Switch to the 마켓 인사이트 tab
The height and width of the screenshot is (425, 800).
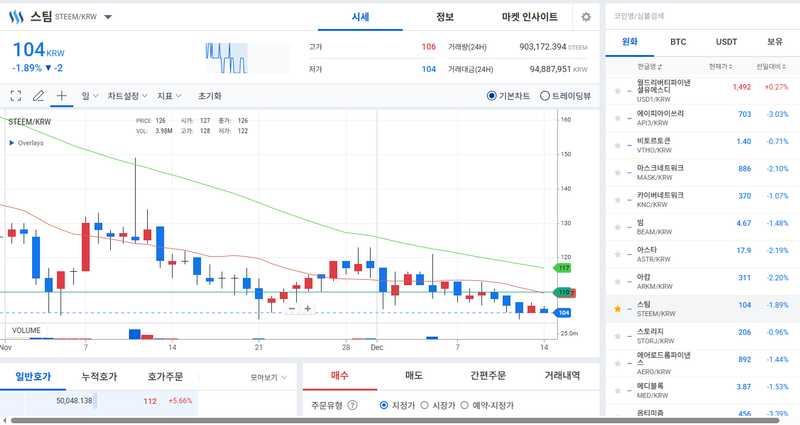529,17
